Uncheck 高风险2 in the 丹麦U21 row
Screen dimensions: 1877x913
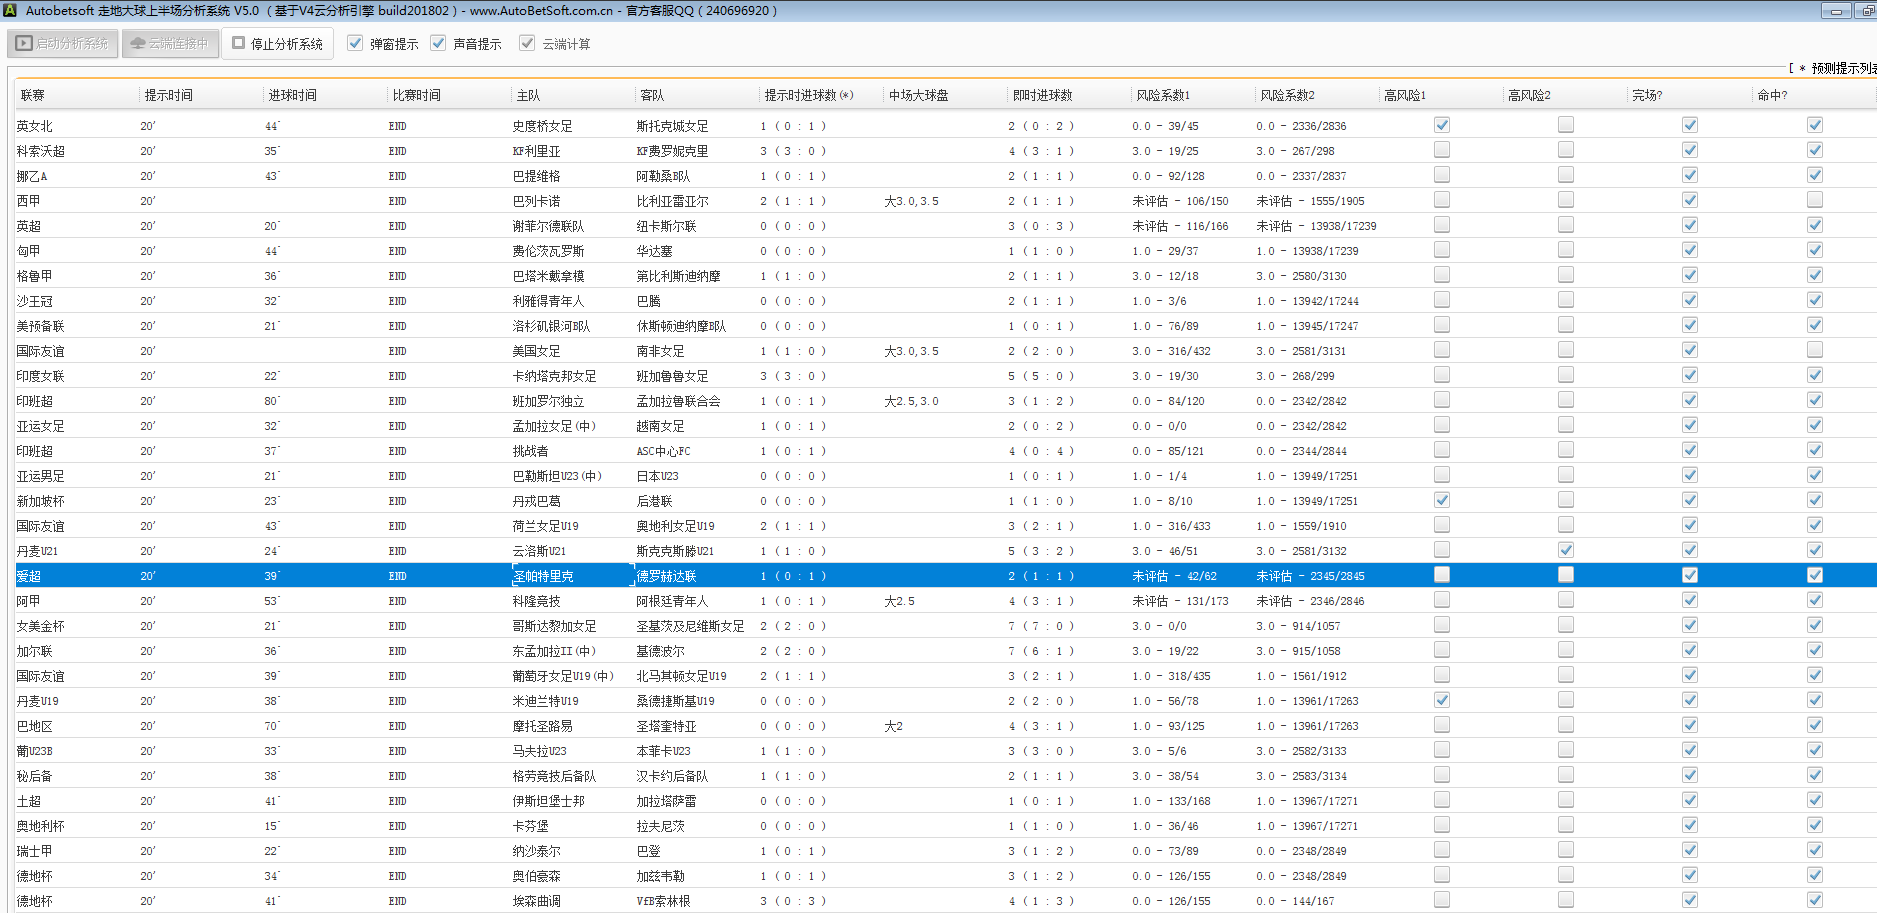point(1566,550)
